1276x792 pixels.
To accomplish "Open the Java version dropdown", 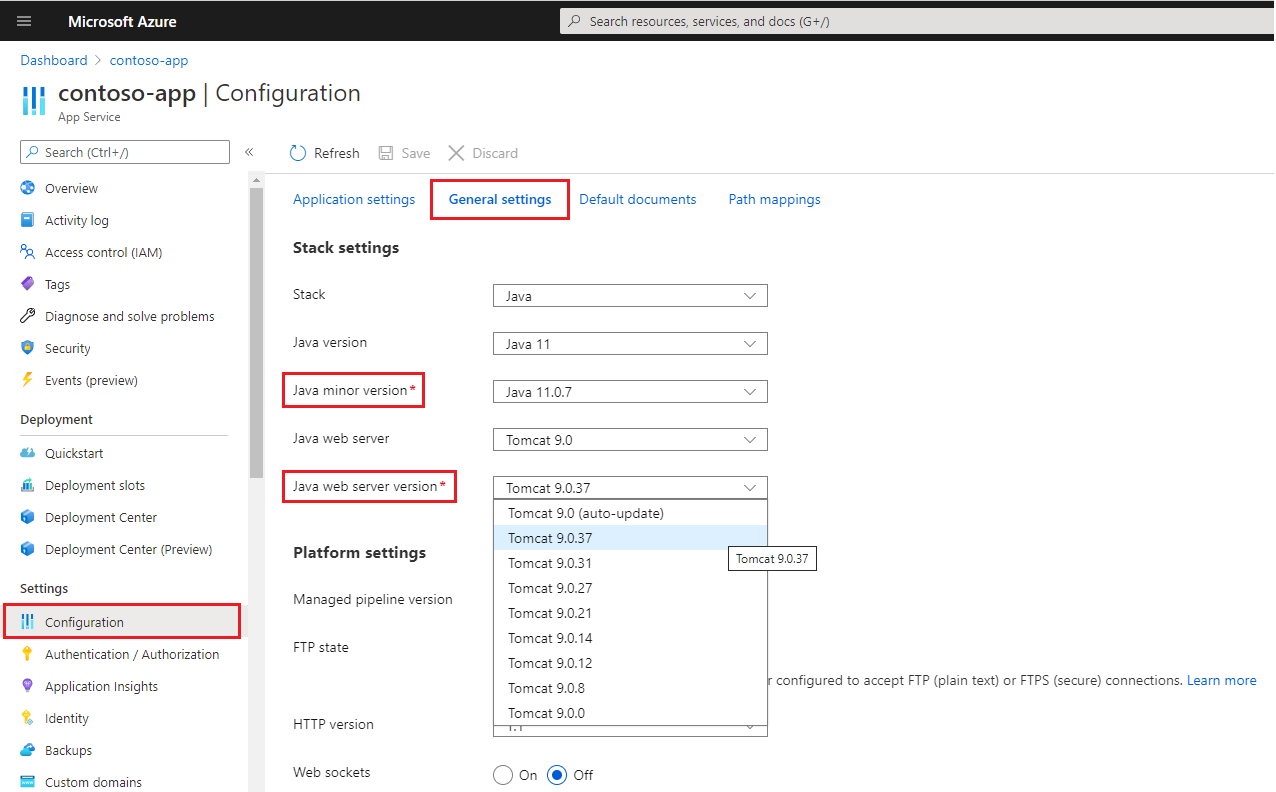I will (629, 343).
